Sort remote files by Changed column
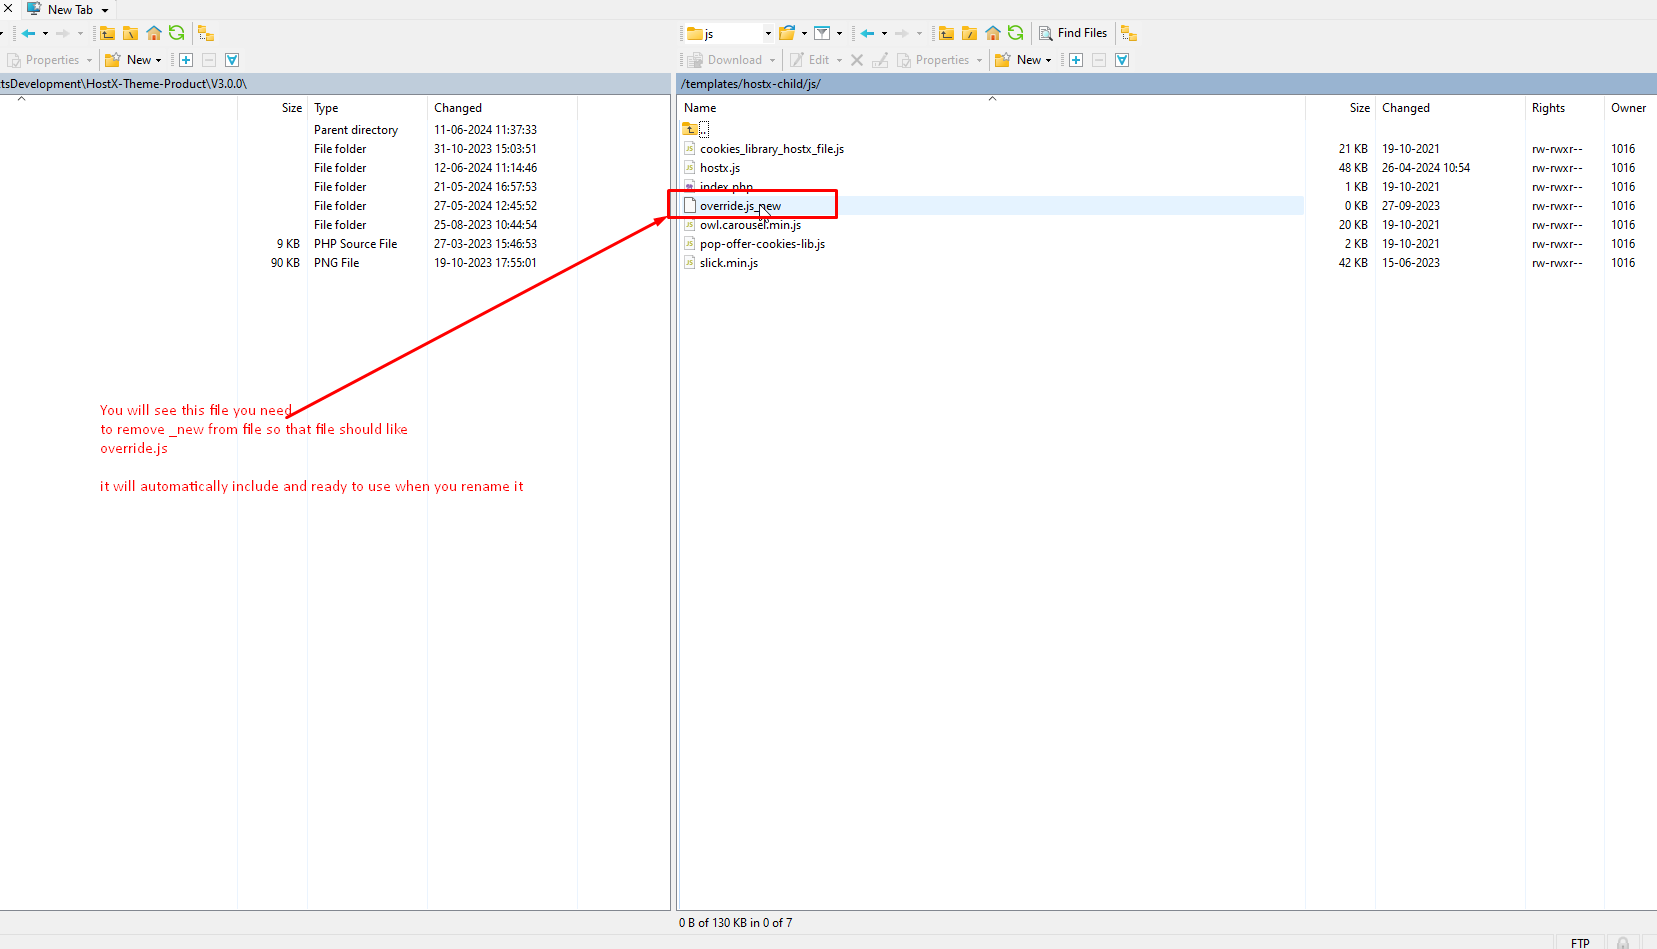1657x949 pixels. click(x=1405, y=108)
